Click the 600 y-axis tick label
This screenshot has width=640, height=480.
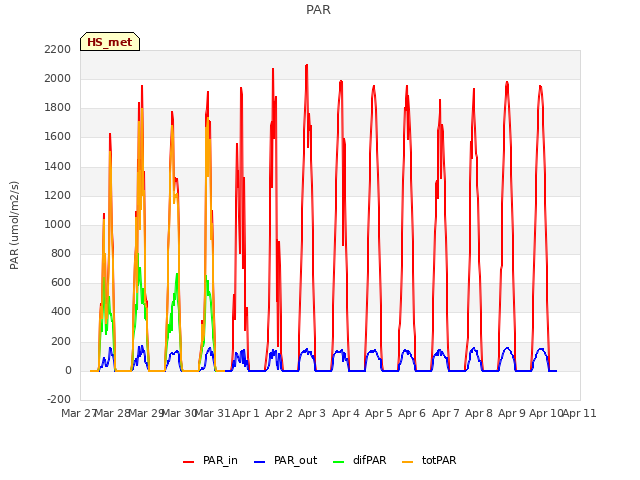[x=61, y=282]
